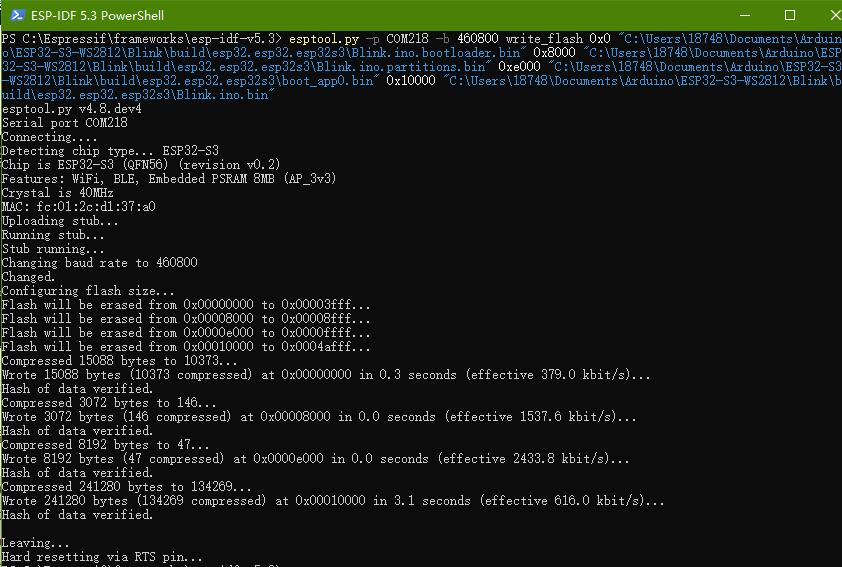842x567 pixels.
Task: Click the erase line ending 0x0000ffff
Action: click(186, 333)
